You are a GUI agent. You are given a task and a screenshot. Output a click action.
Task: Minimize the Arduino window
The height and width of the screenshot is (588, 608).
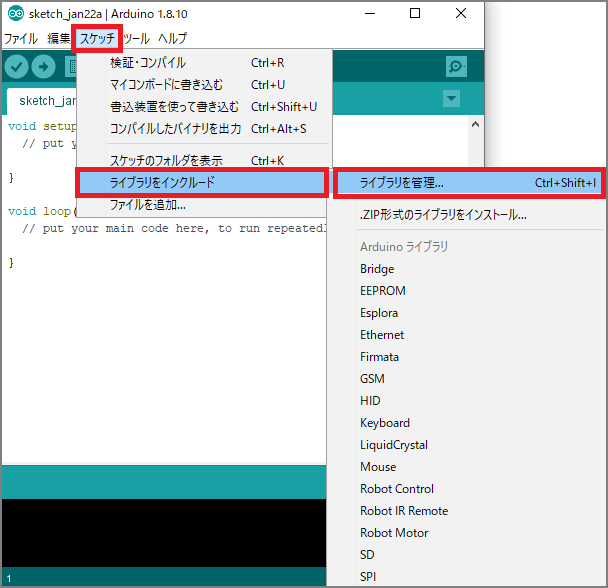click(x=370, y=13)
